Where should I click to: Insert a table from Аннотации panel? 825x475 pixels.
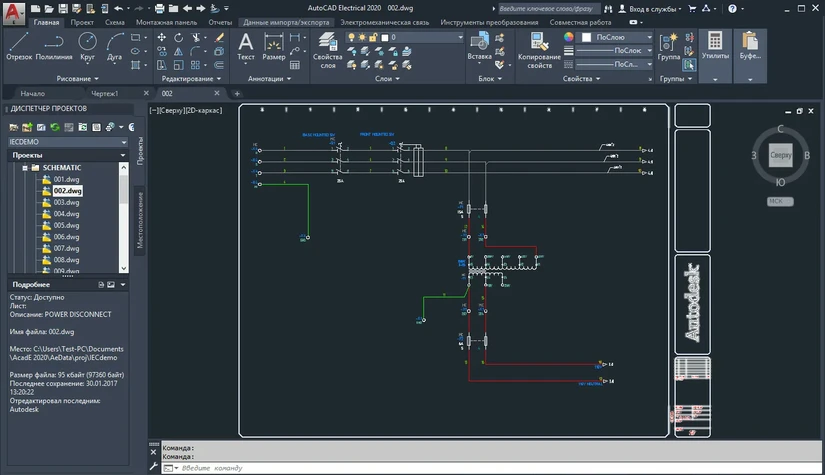coord(295,65)
